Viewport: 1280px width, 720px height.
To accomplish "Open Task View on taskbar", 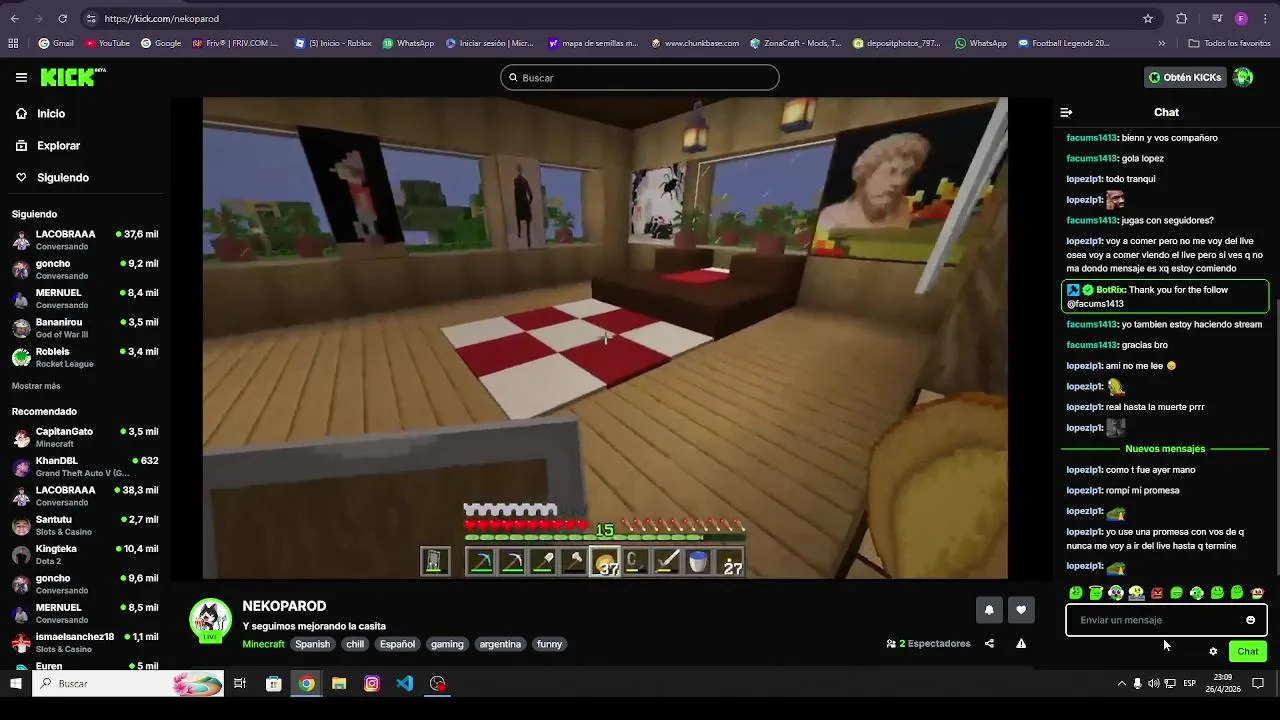I will [x=240, y=684].
